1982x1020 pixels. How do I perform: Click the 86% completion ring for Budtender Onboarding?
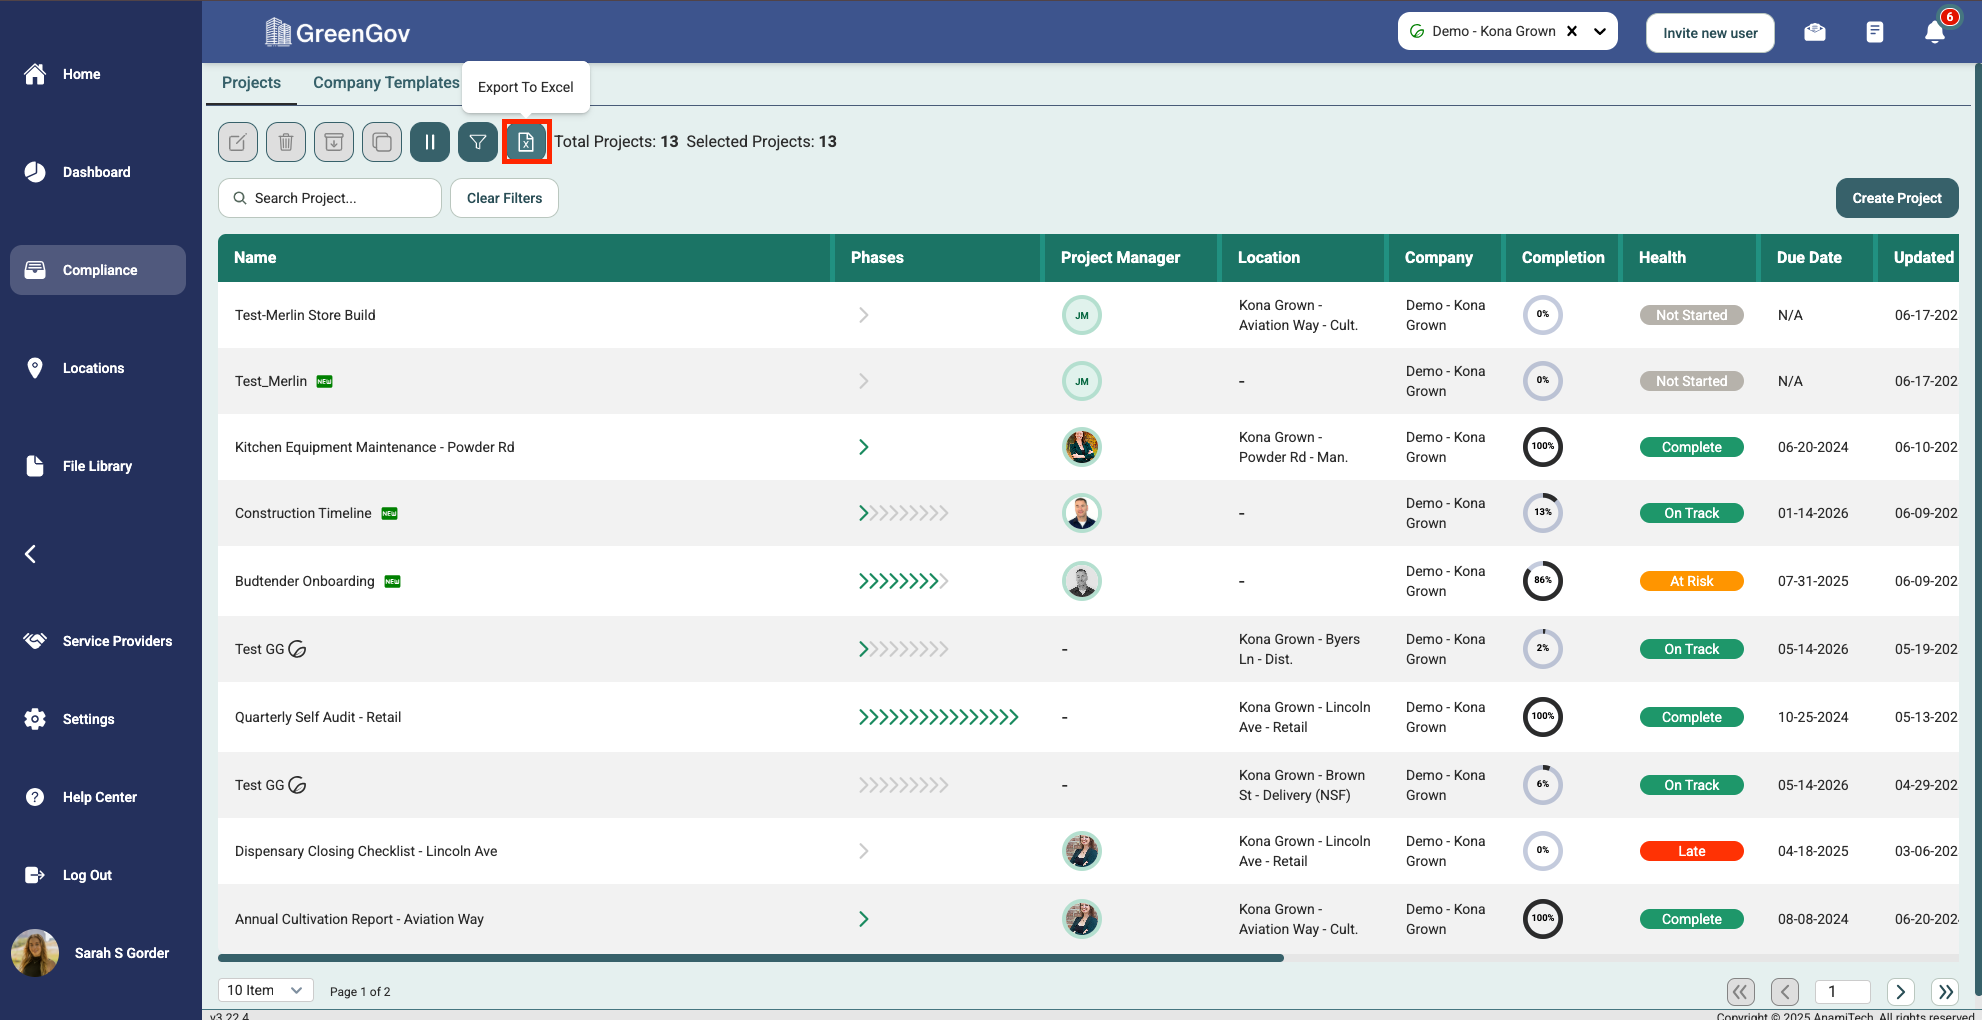[1543, 581]
